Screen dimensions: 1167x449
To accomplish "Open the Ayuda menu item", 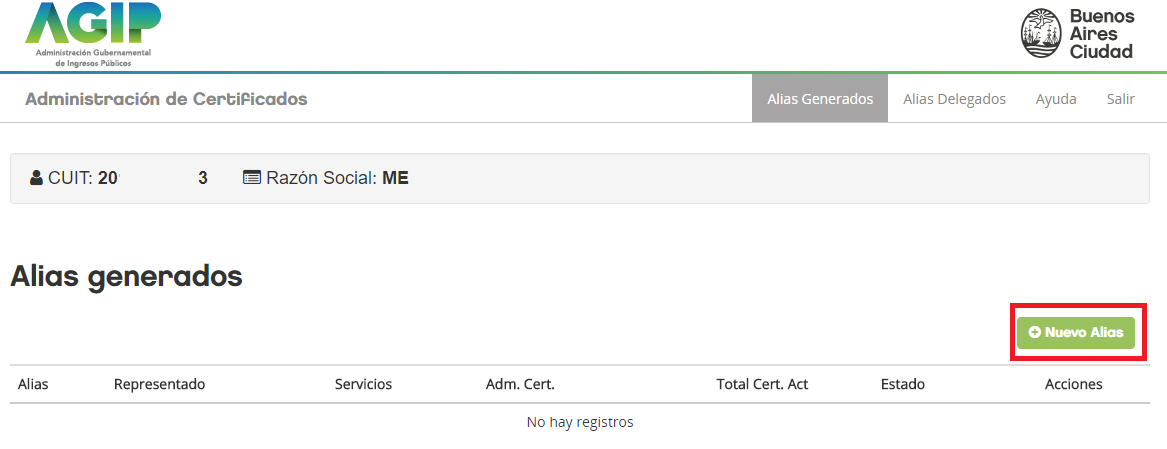I will (x=1056, y=99).
